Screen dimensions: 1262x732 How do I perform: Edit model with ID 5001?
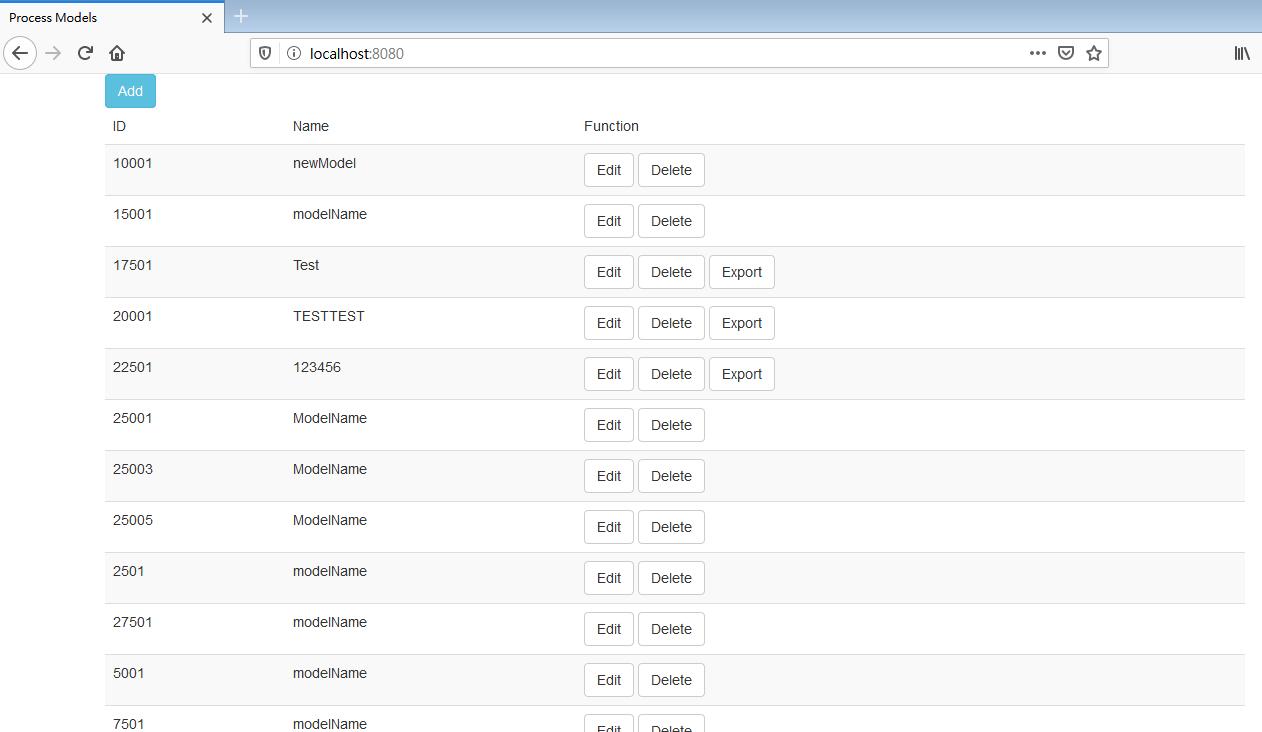coord(609,680)
